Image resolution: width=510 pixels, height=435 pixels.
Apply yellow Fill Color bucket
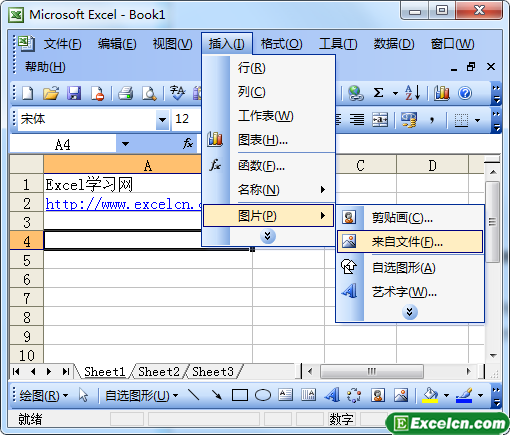tap(430, 396)
